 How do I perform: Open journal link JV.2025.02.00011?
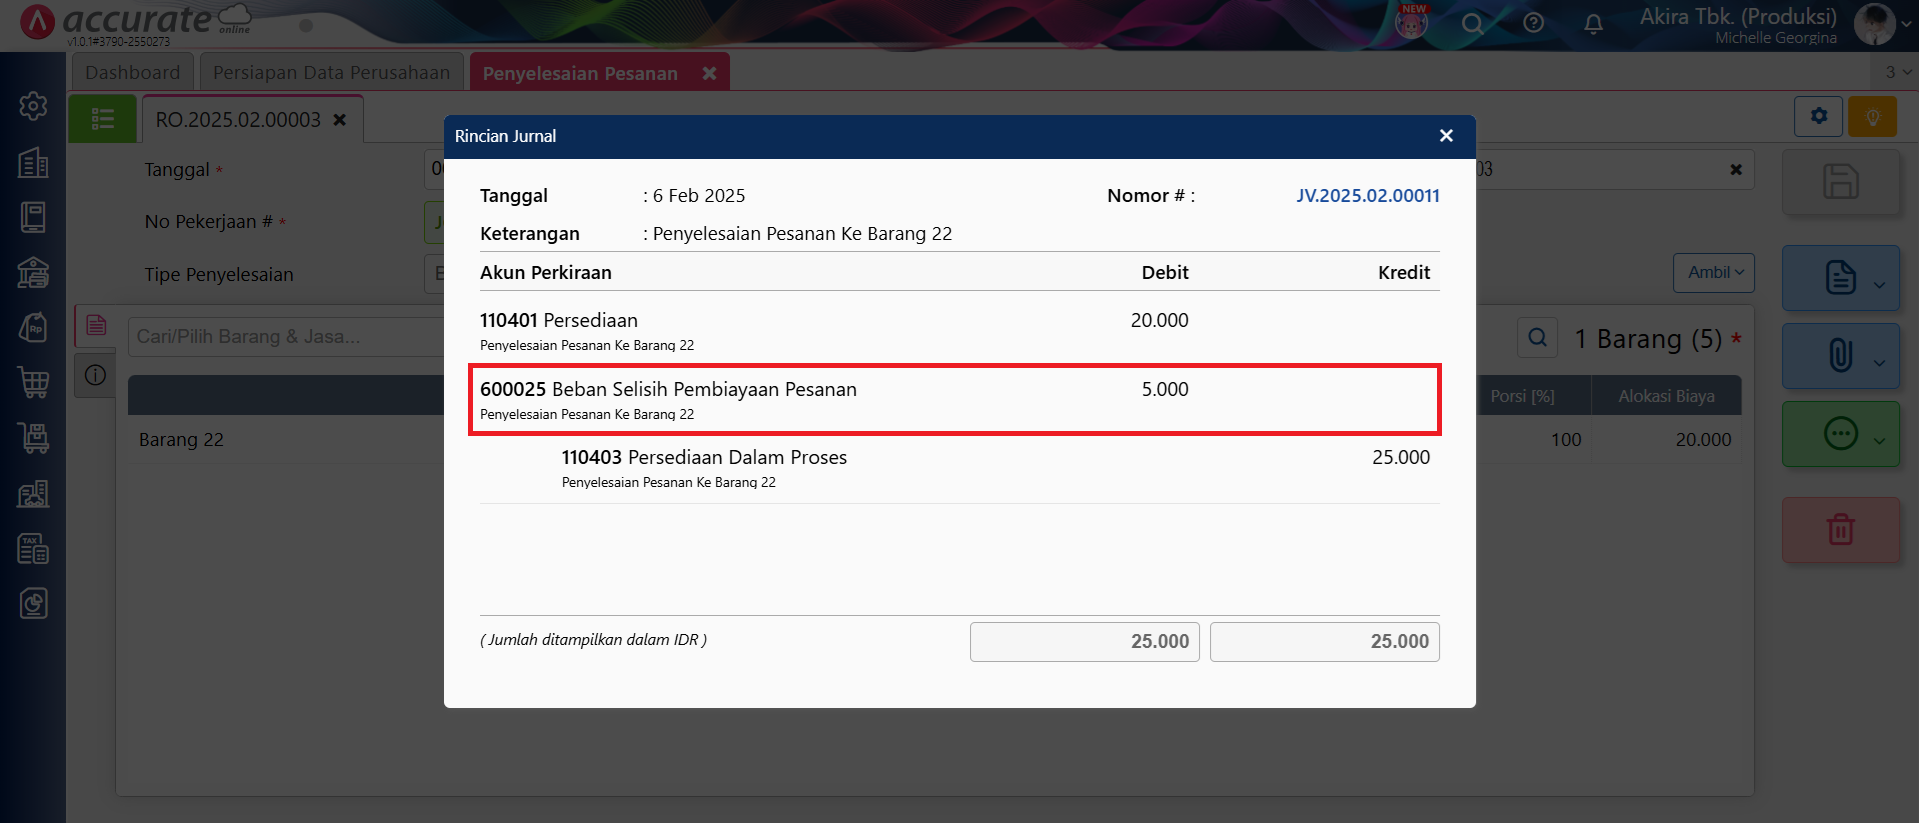[x=1367, y=196]
